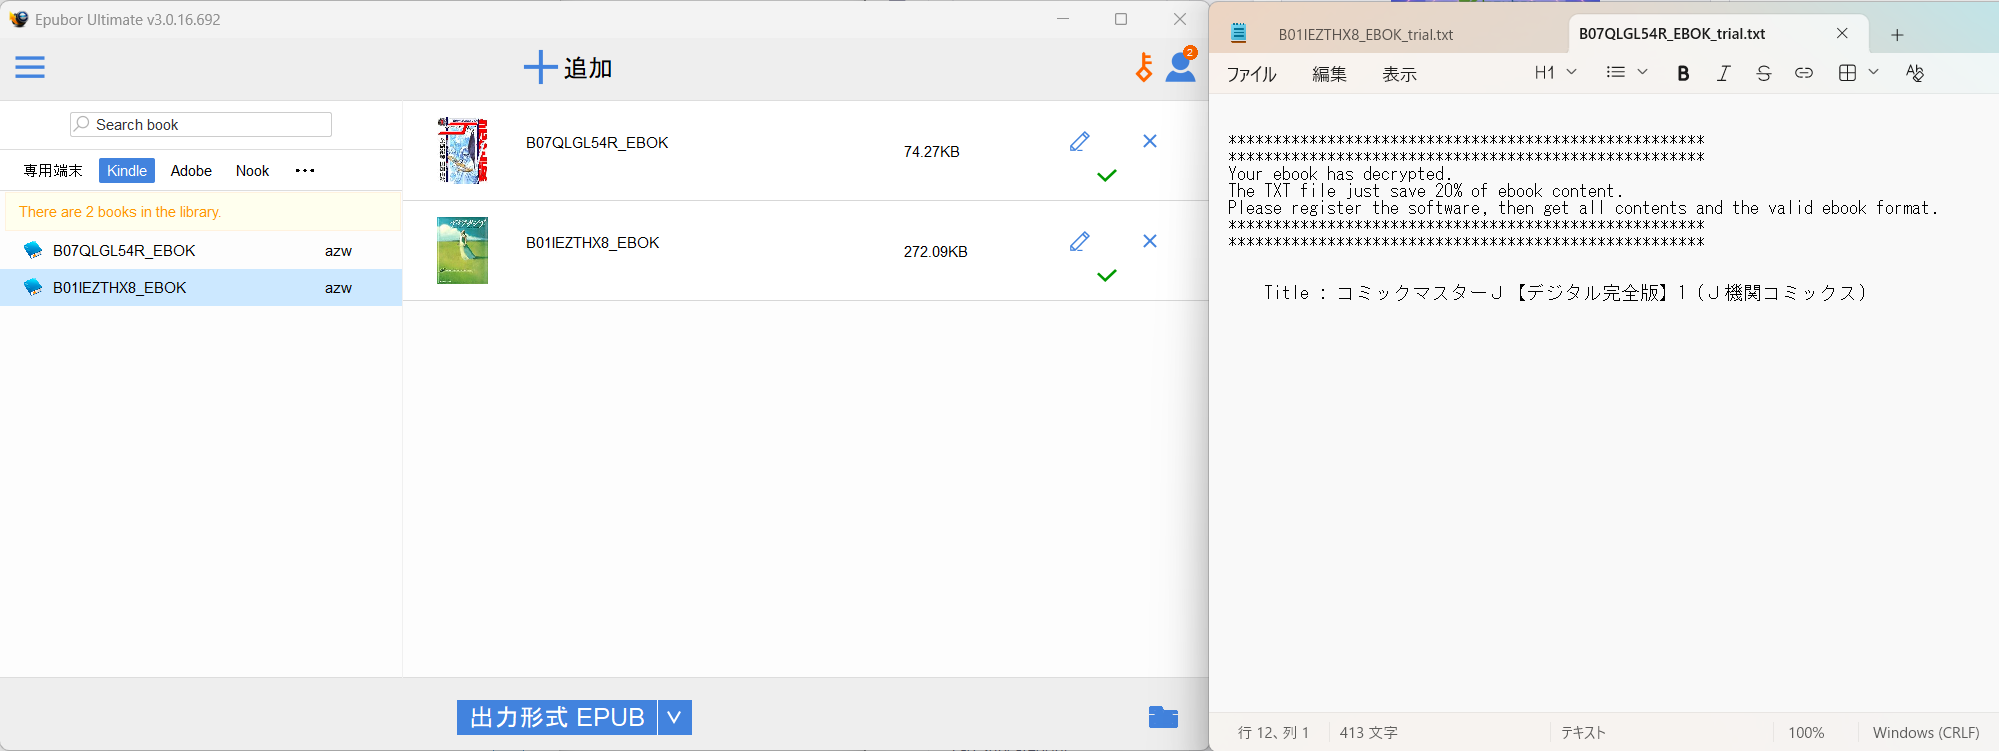Viewport: 1999px width, 751px height.
Task: Open the output folder icon
Action: (x=1163, y=717)
